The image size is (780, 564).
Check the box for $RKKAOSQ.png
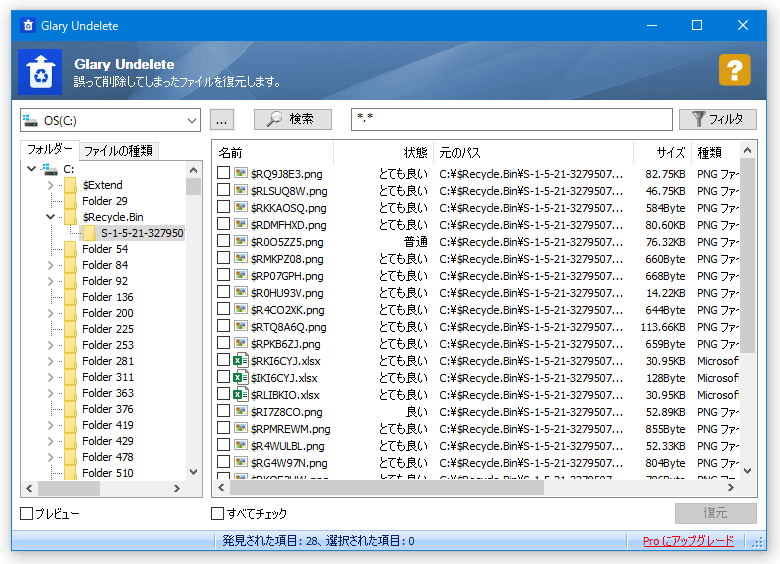pyautogui.click(x=223, y=207)
